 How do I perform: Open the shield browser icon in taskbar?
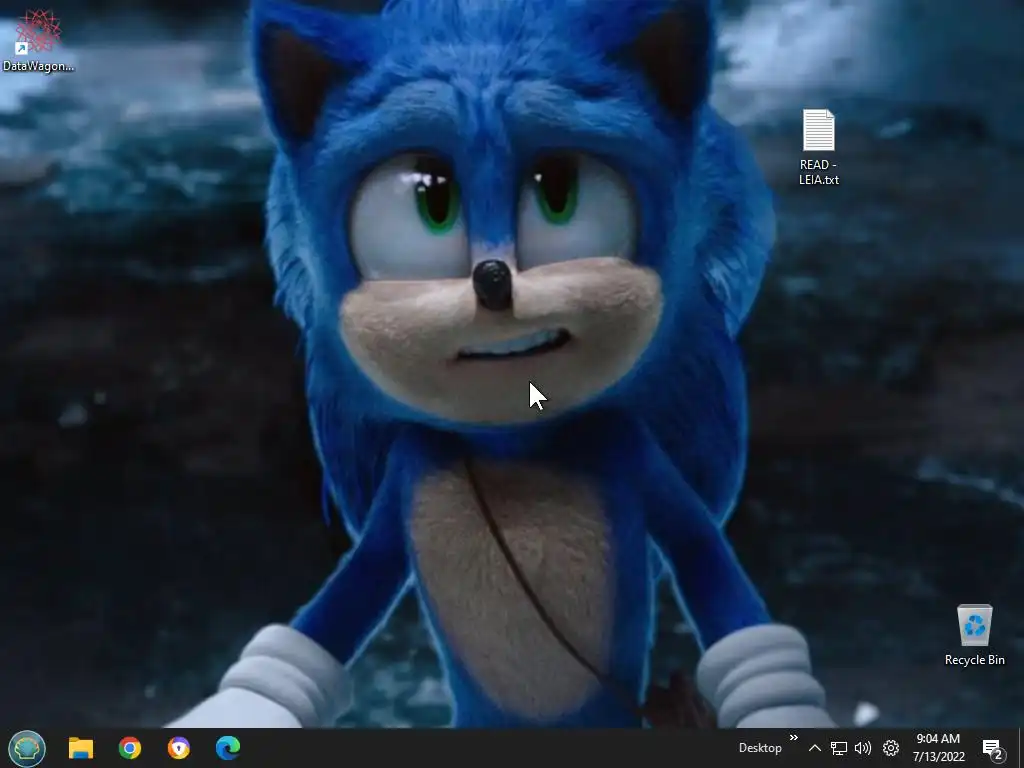coord(178,748)
